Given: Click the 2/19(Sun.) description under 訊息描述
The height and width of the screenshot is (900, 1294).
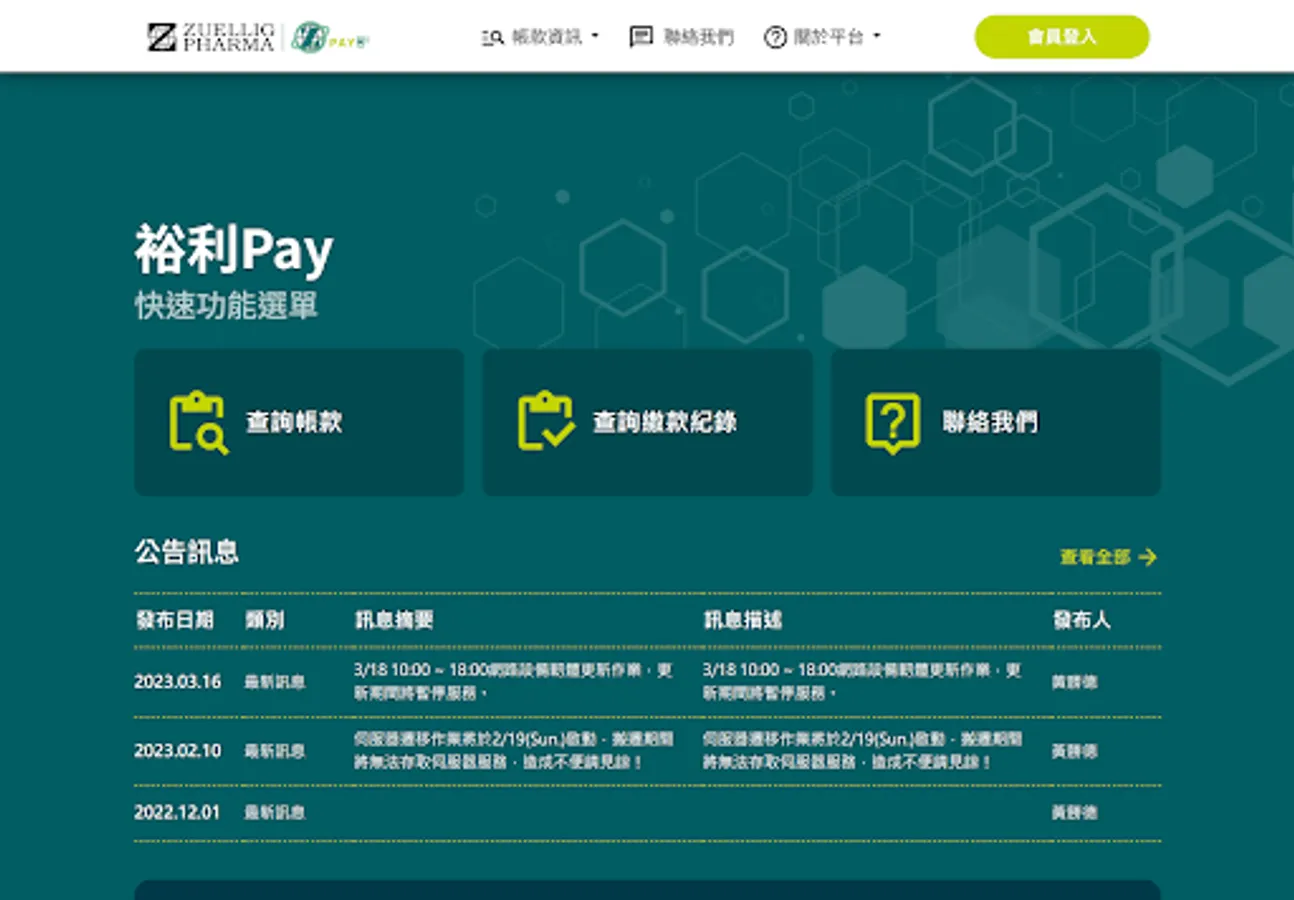Looking at the screenshot, I should (x=863, y=750).
